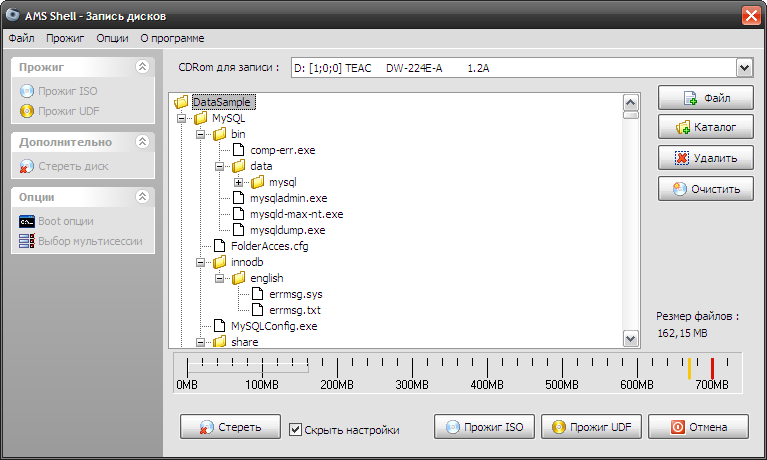767x460 pixels.
Task: Click the Отмена button
Action: [699, 427]
